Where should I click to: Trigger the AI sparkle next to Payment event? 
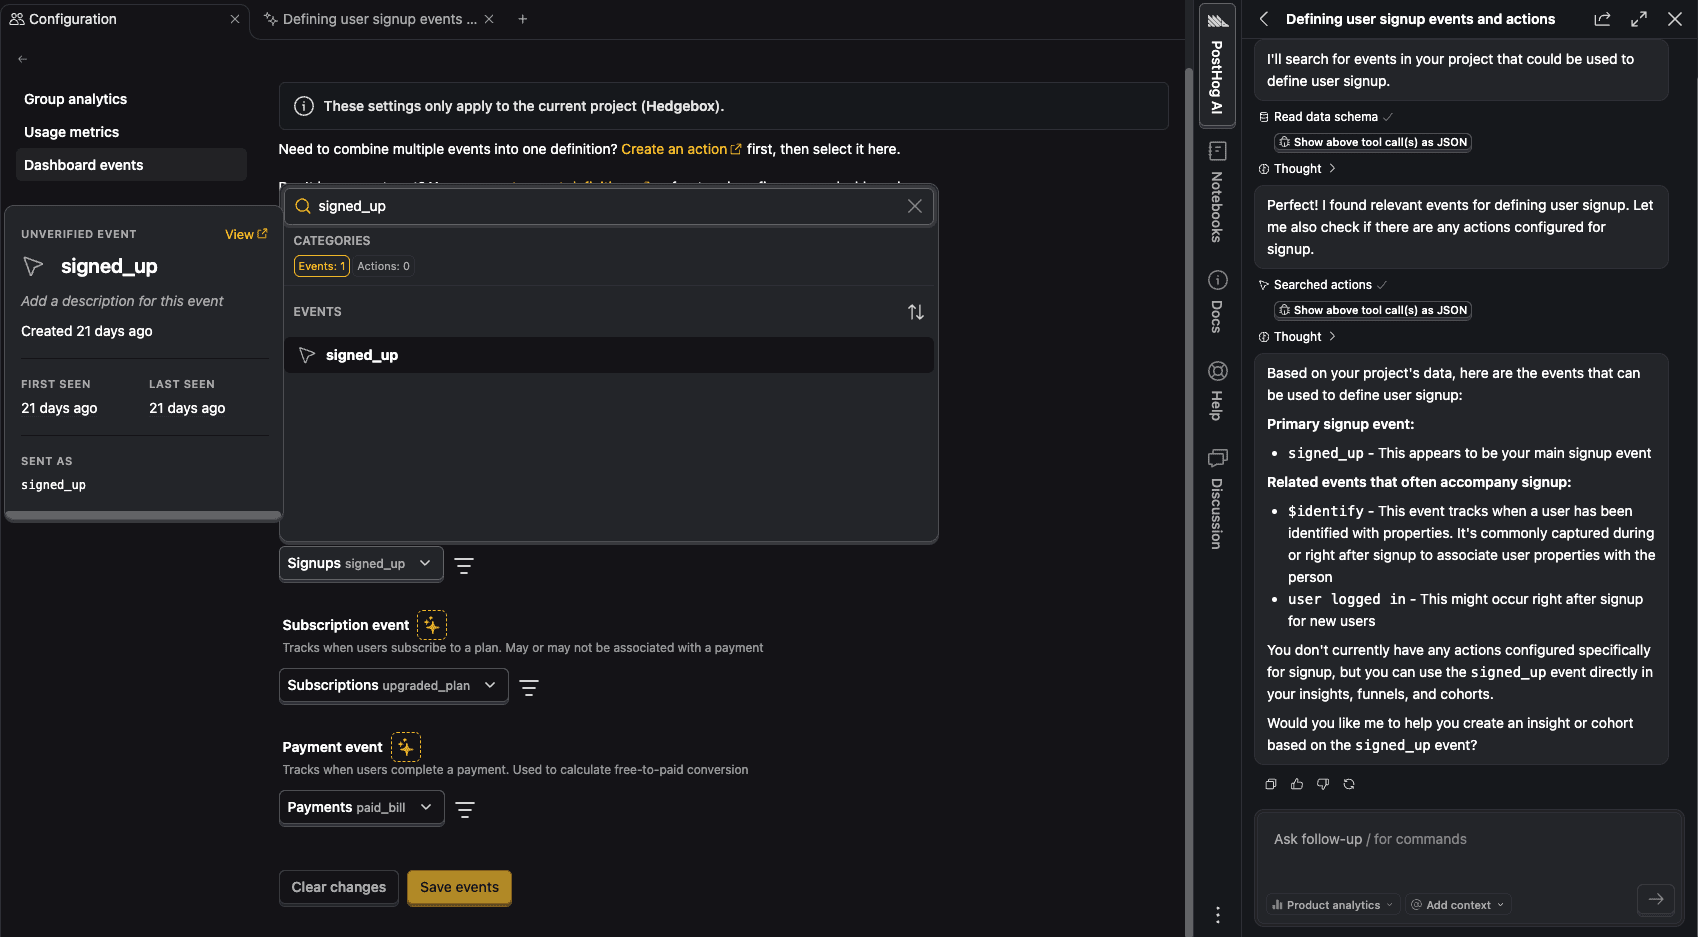406,746
